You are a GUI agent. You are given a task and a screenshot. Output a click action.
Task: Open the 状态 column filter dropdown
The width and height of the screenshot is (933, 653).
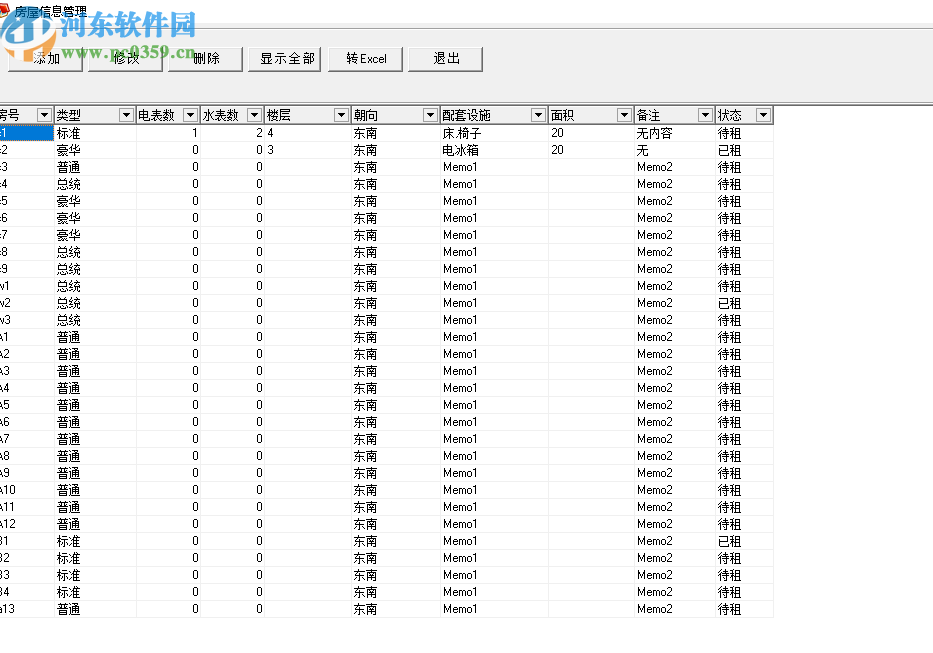pos(763,115)
